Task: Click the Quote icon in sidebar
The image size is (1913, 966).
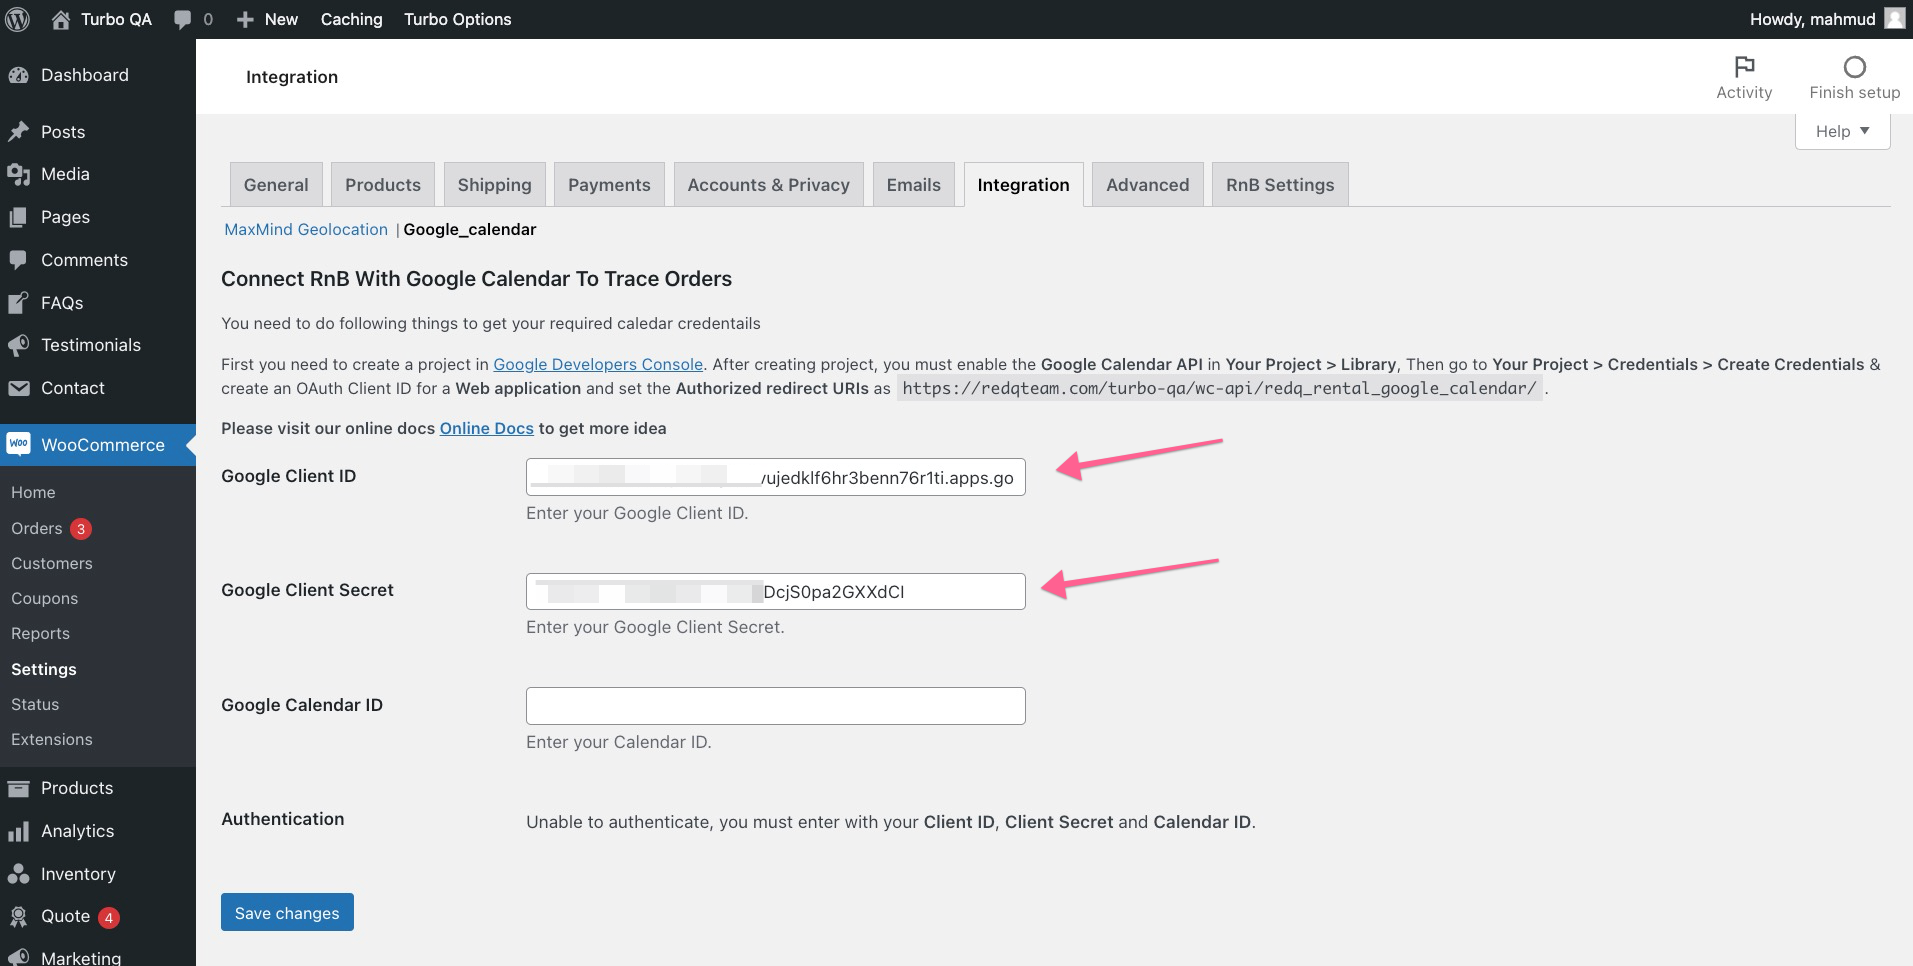Action: (x=18, y=916)
